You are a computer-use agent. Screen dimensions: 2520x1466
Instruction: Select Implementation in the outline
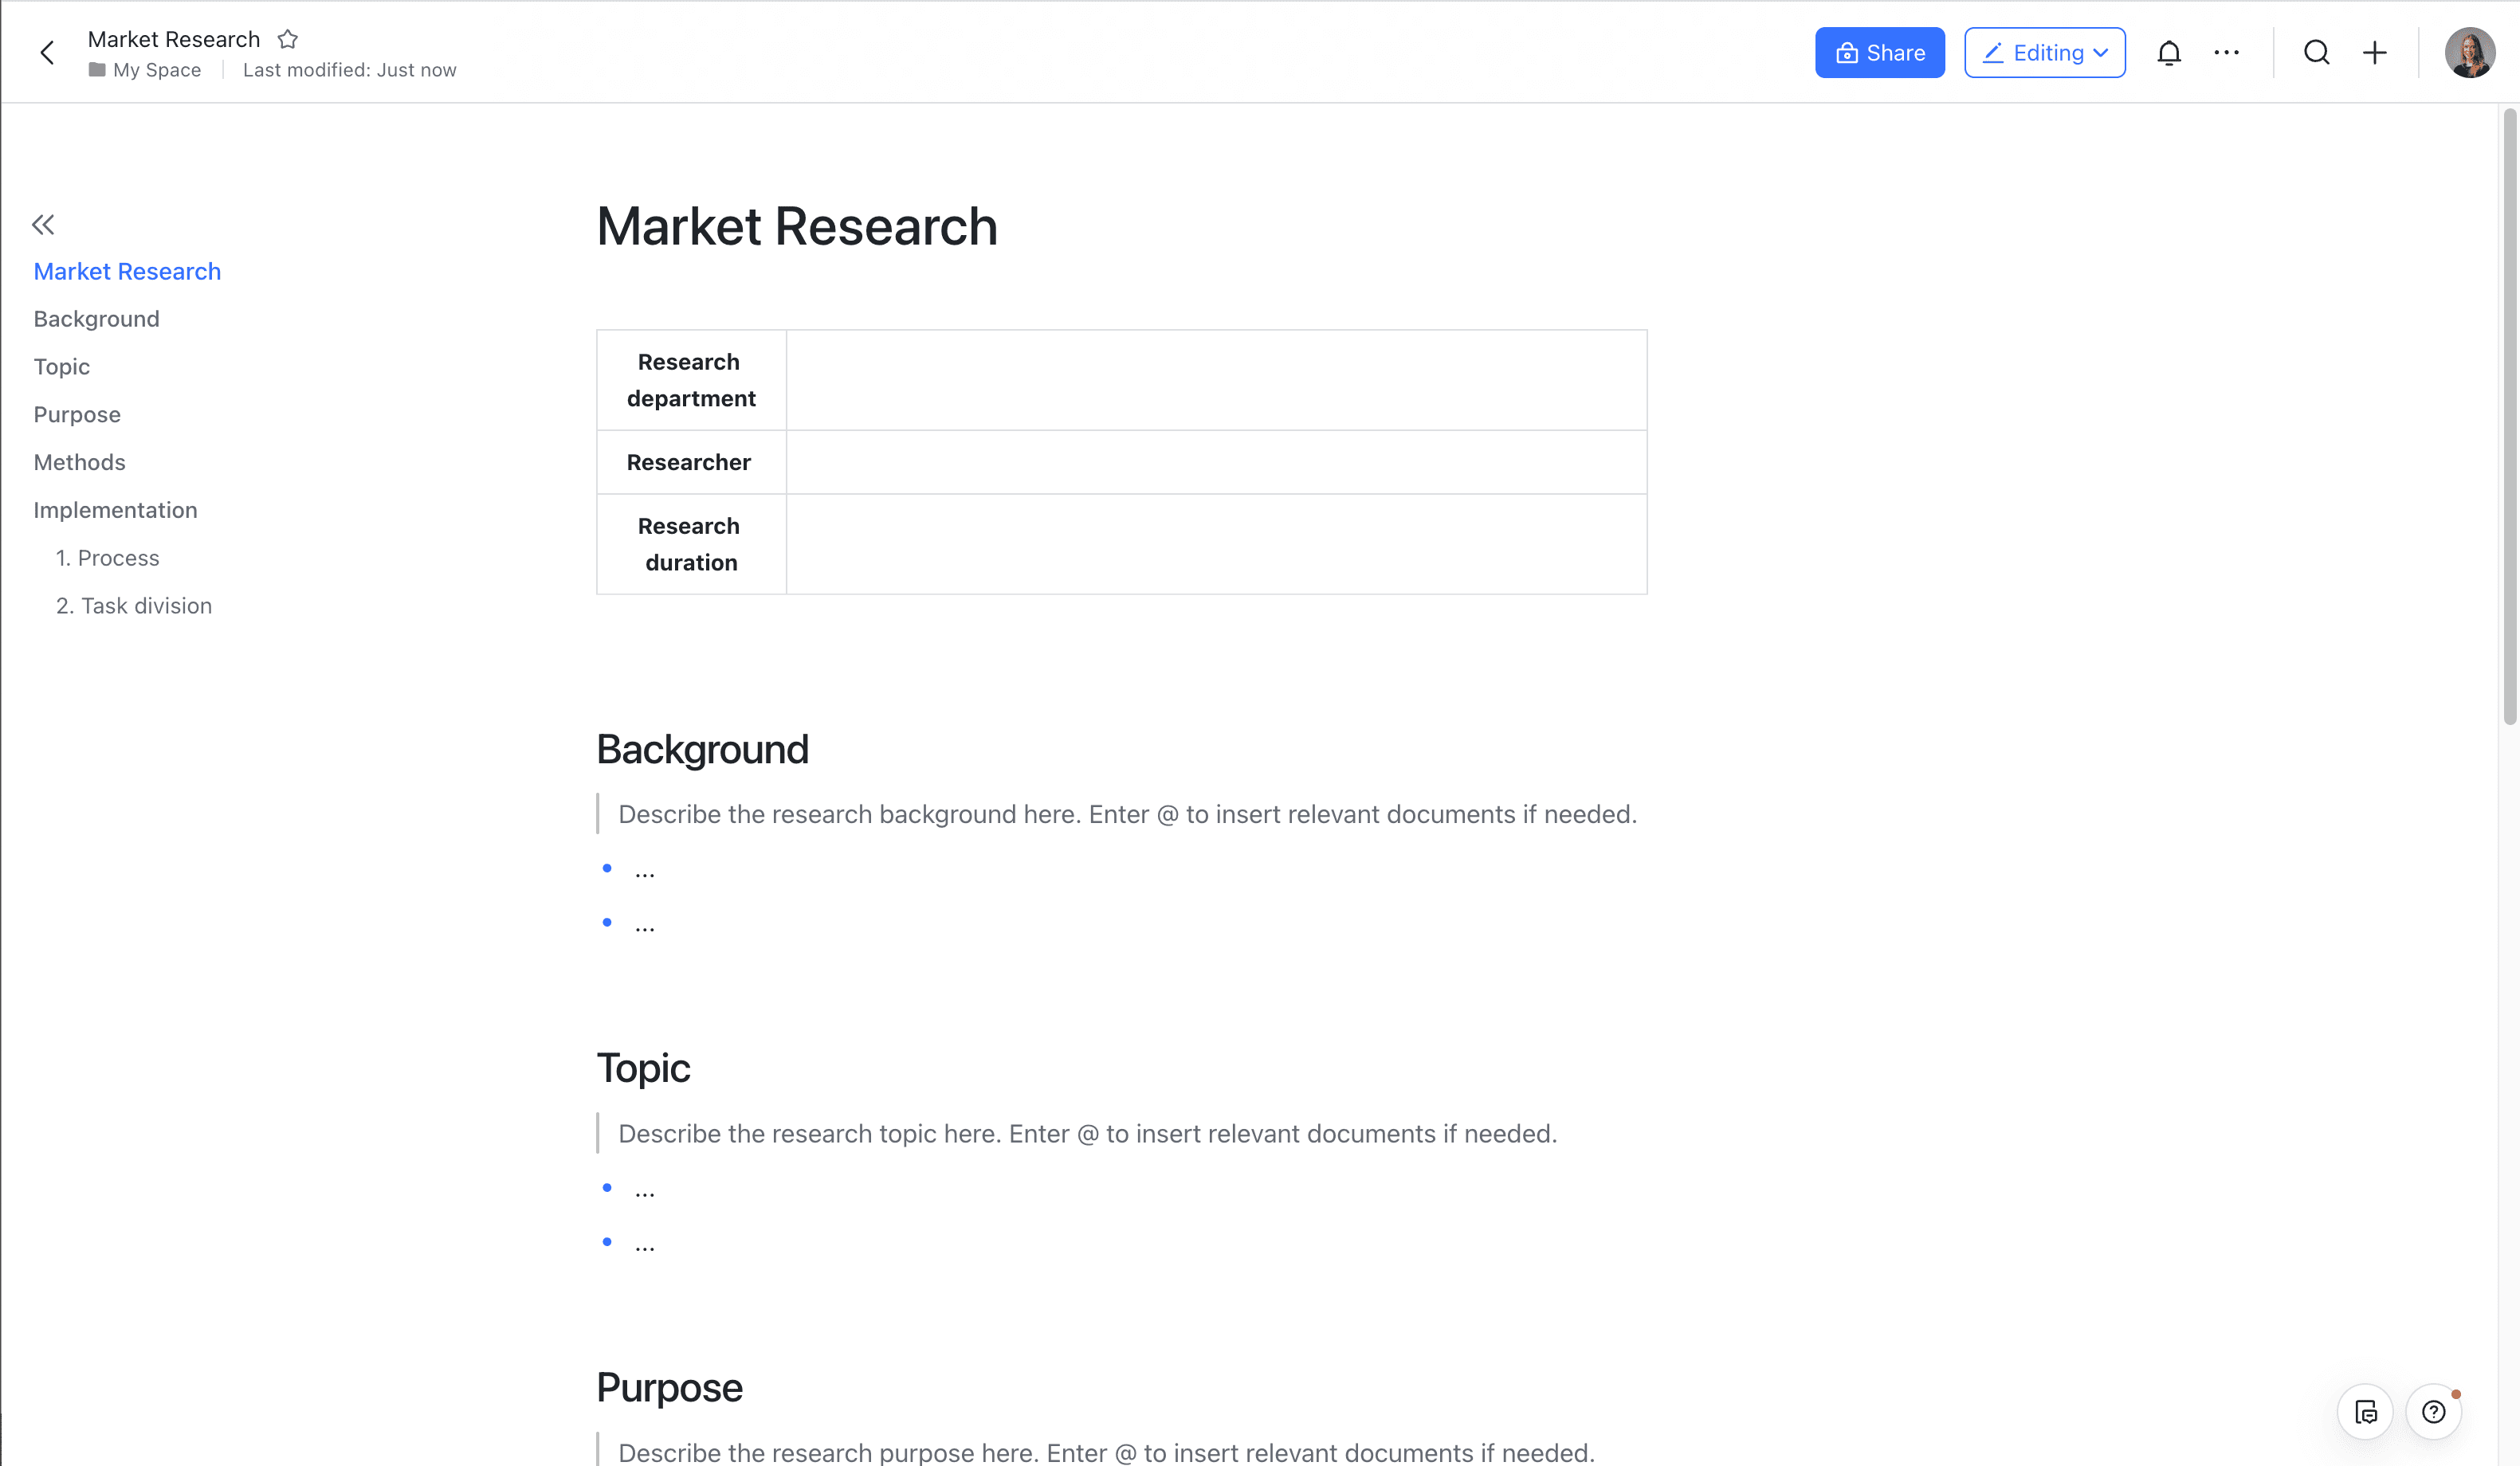(x=115, y=510)
